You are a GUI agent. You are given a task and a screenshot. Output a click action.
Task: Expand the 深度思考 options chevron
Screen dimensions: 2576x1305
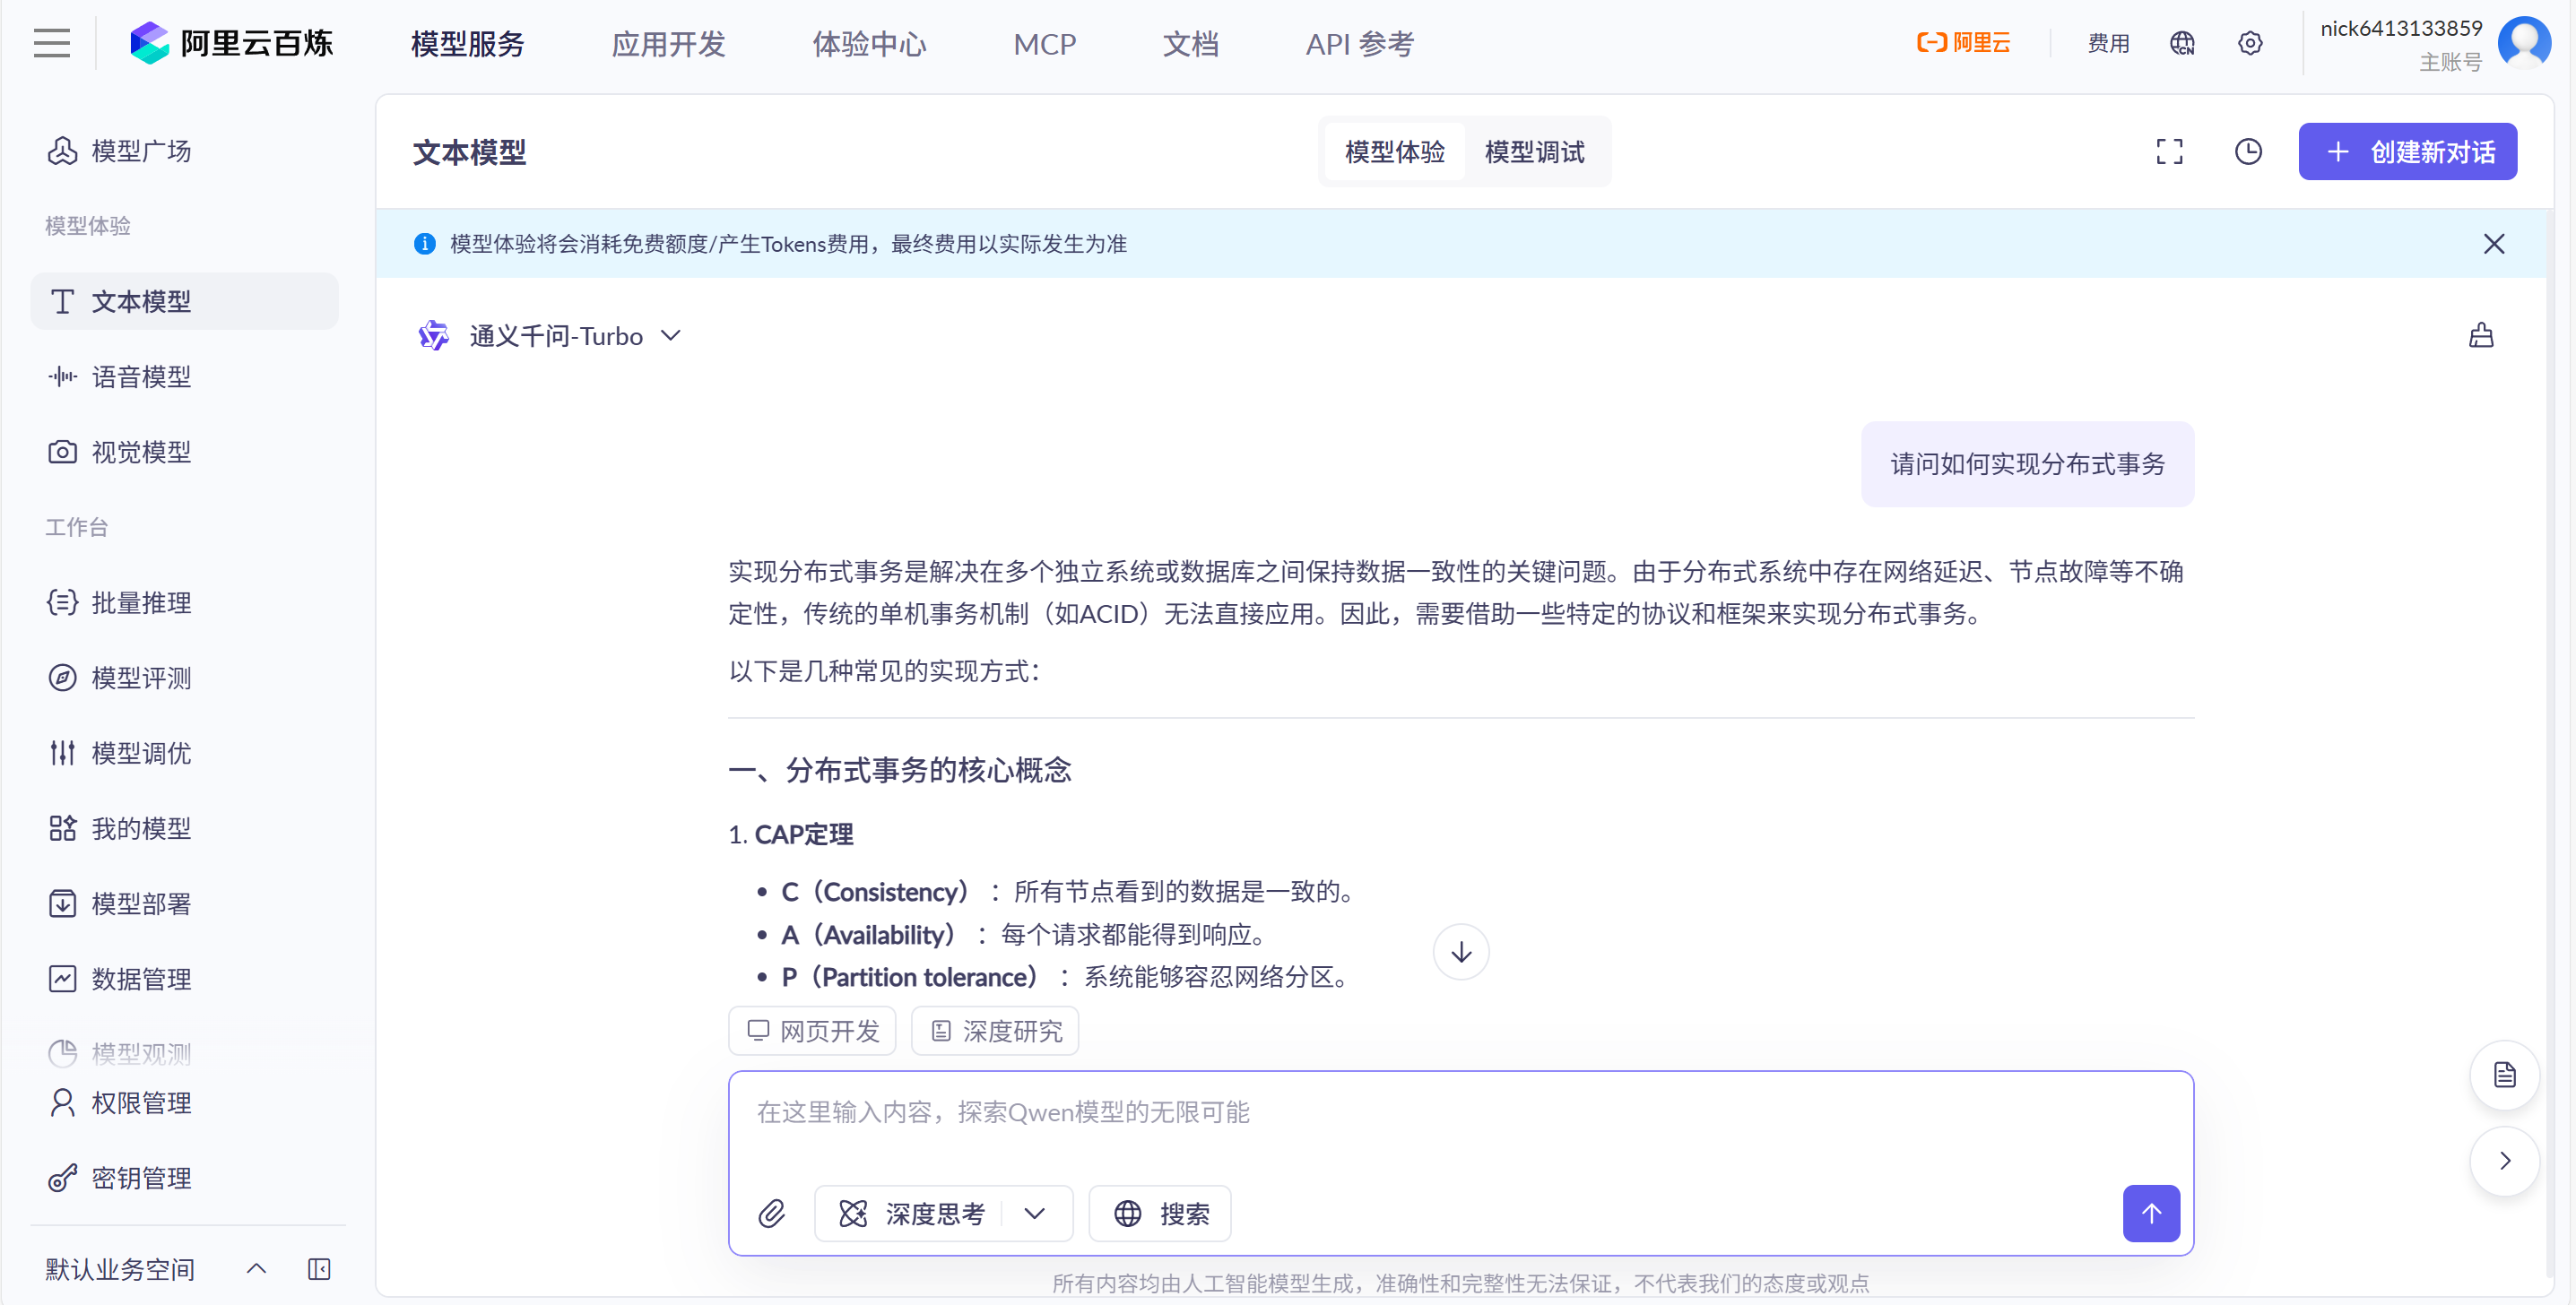1035,1214
